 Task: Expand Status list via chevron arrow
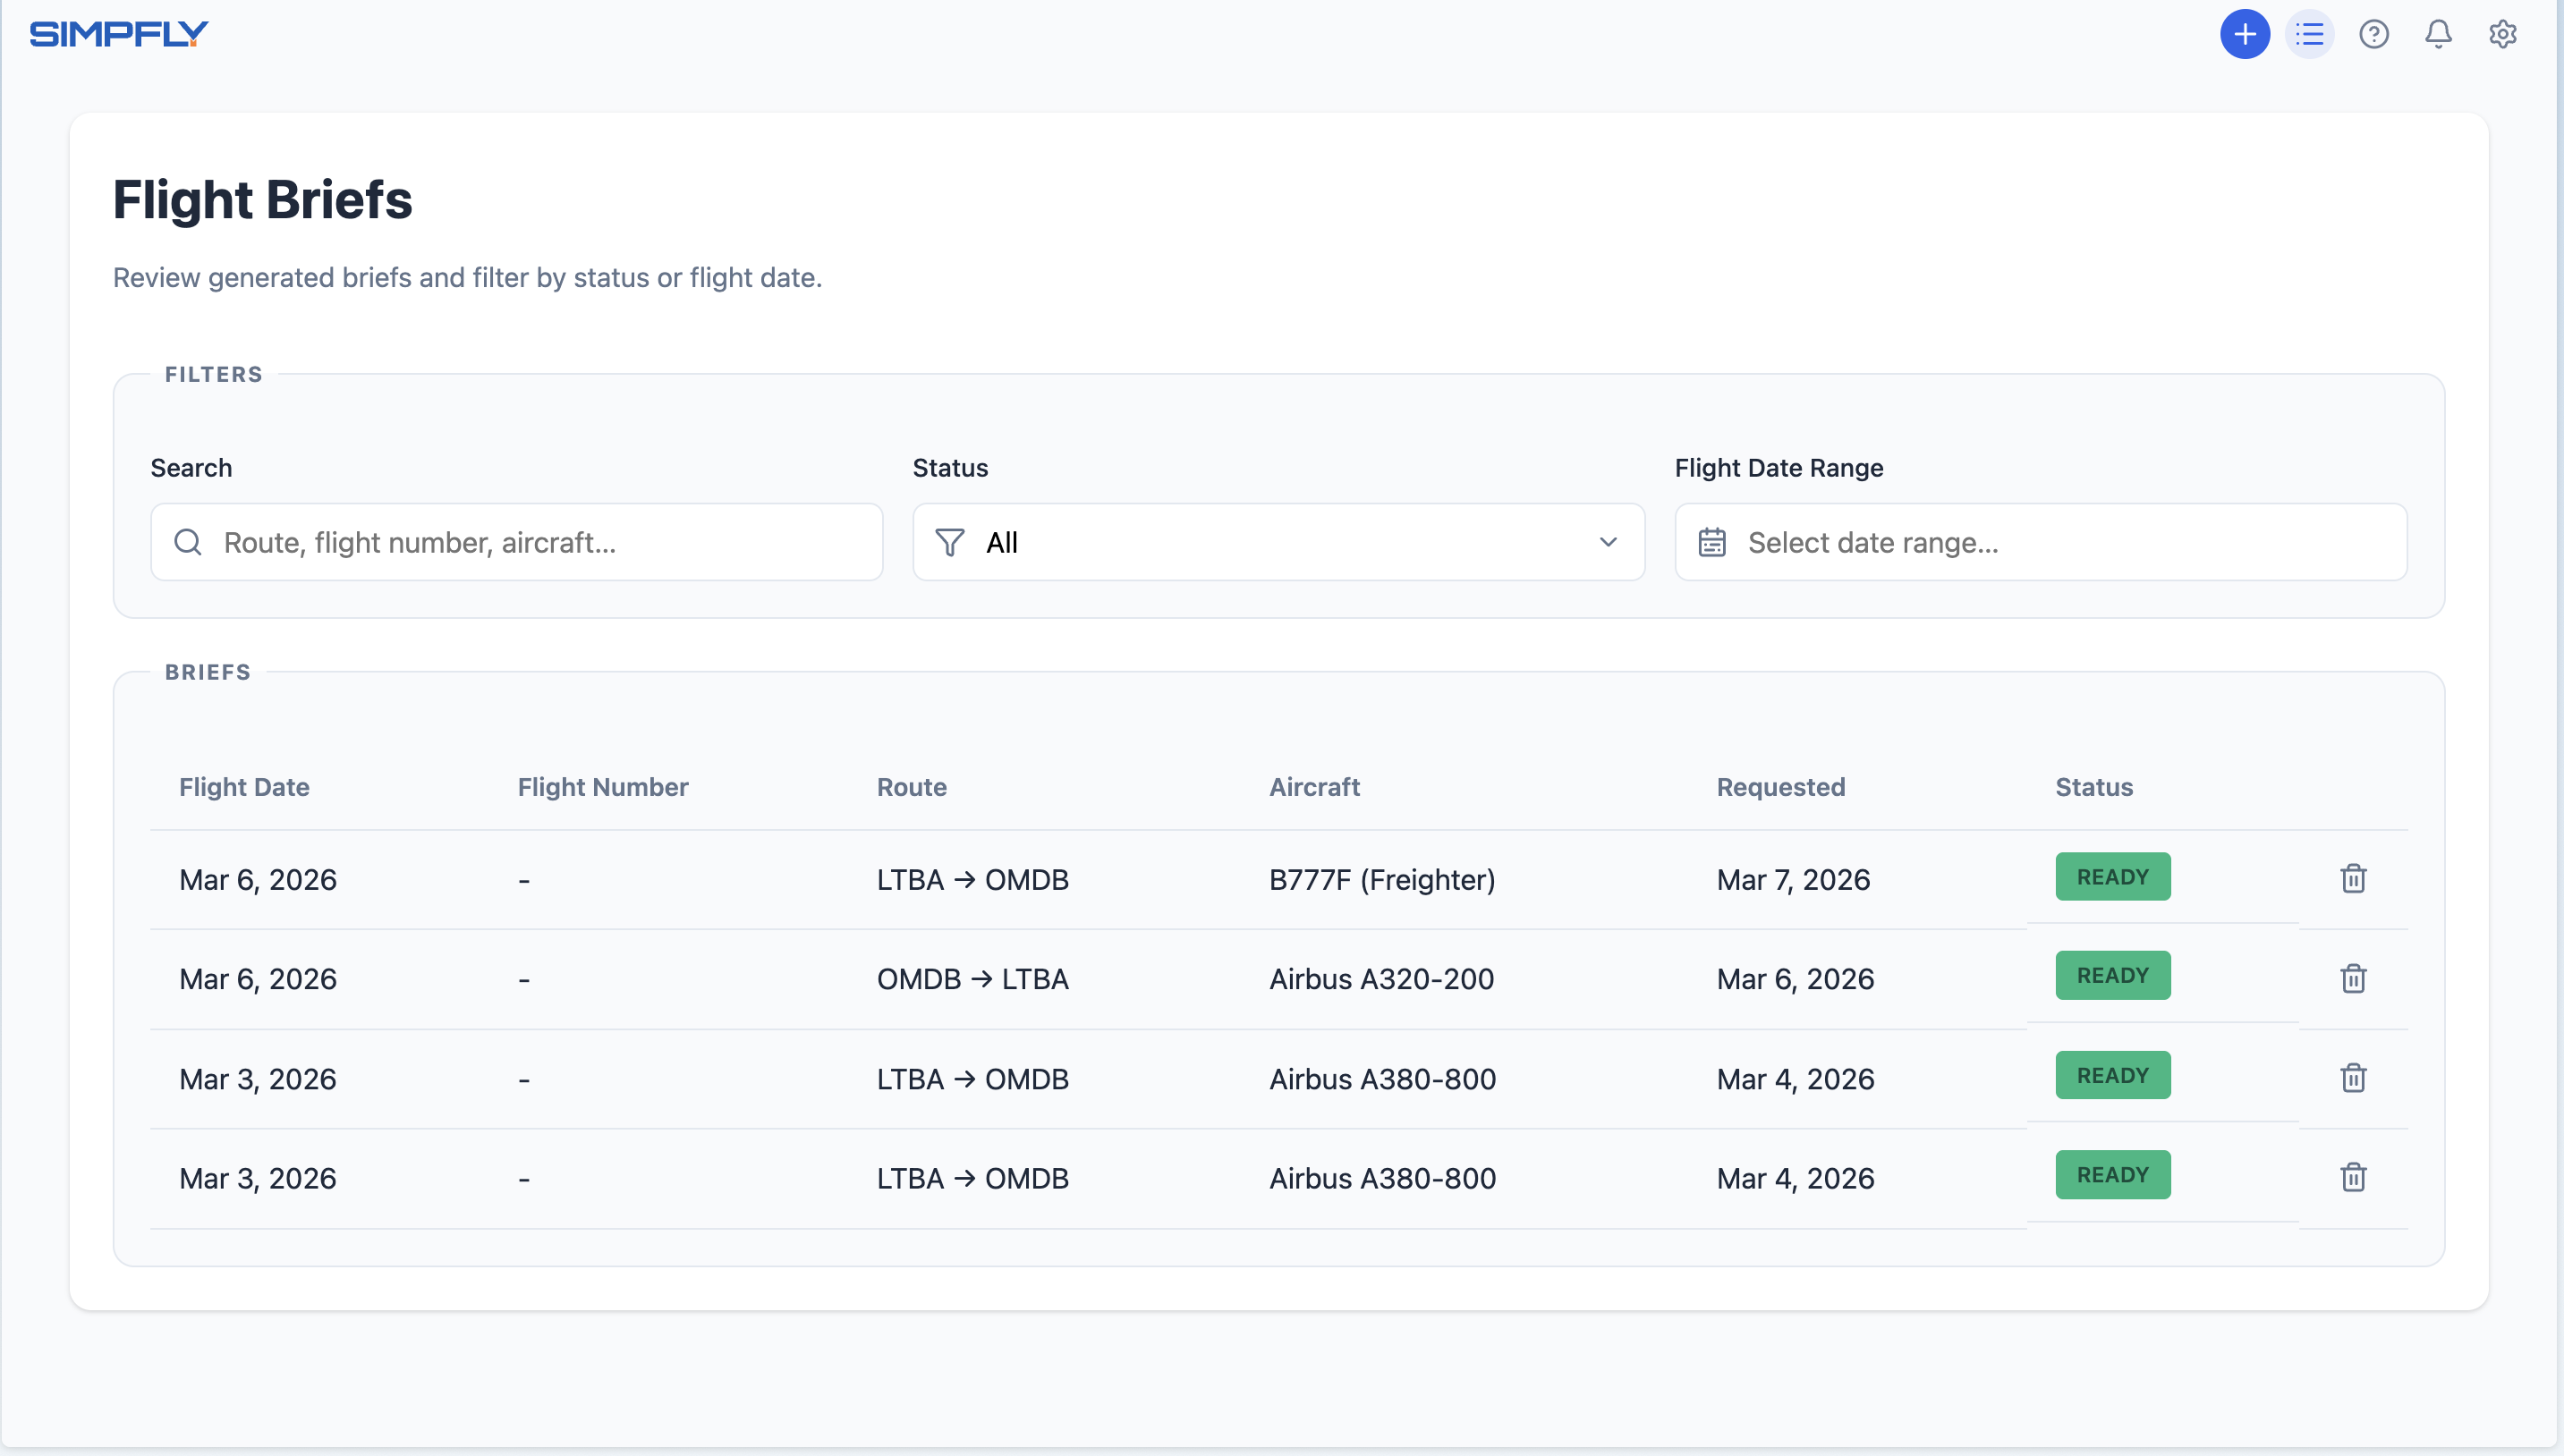point(1607,542)
